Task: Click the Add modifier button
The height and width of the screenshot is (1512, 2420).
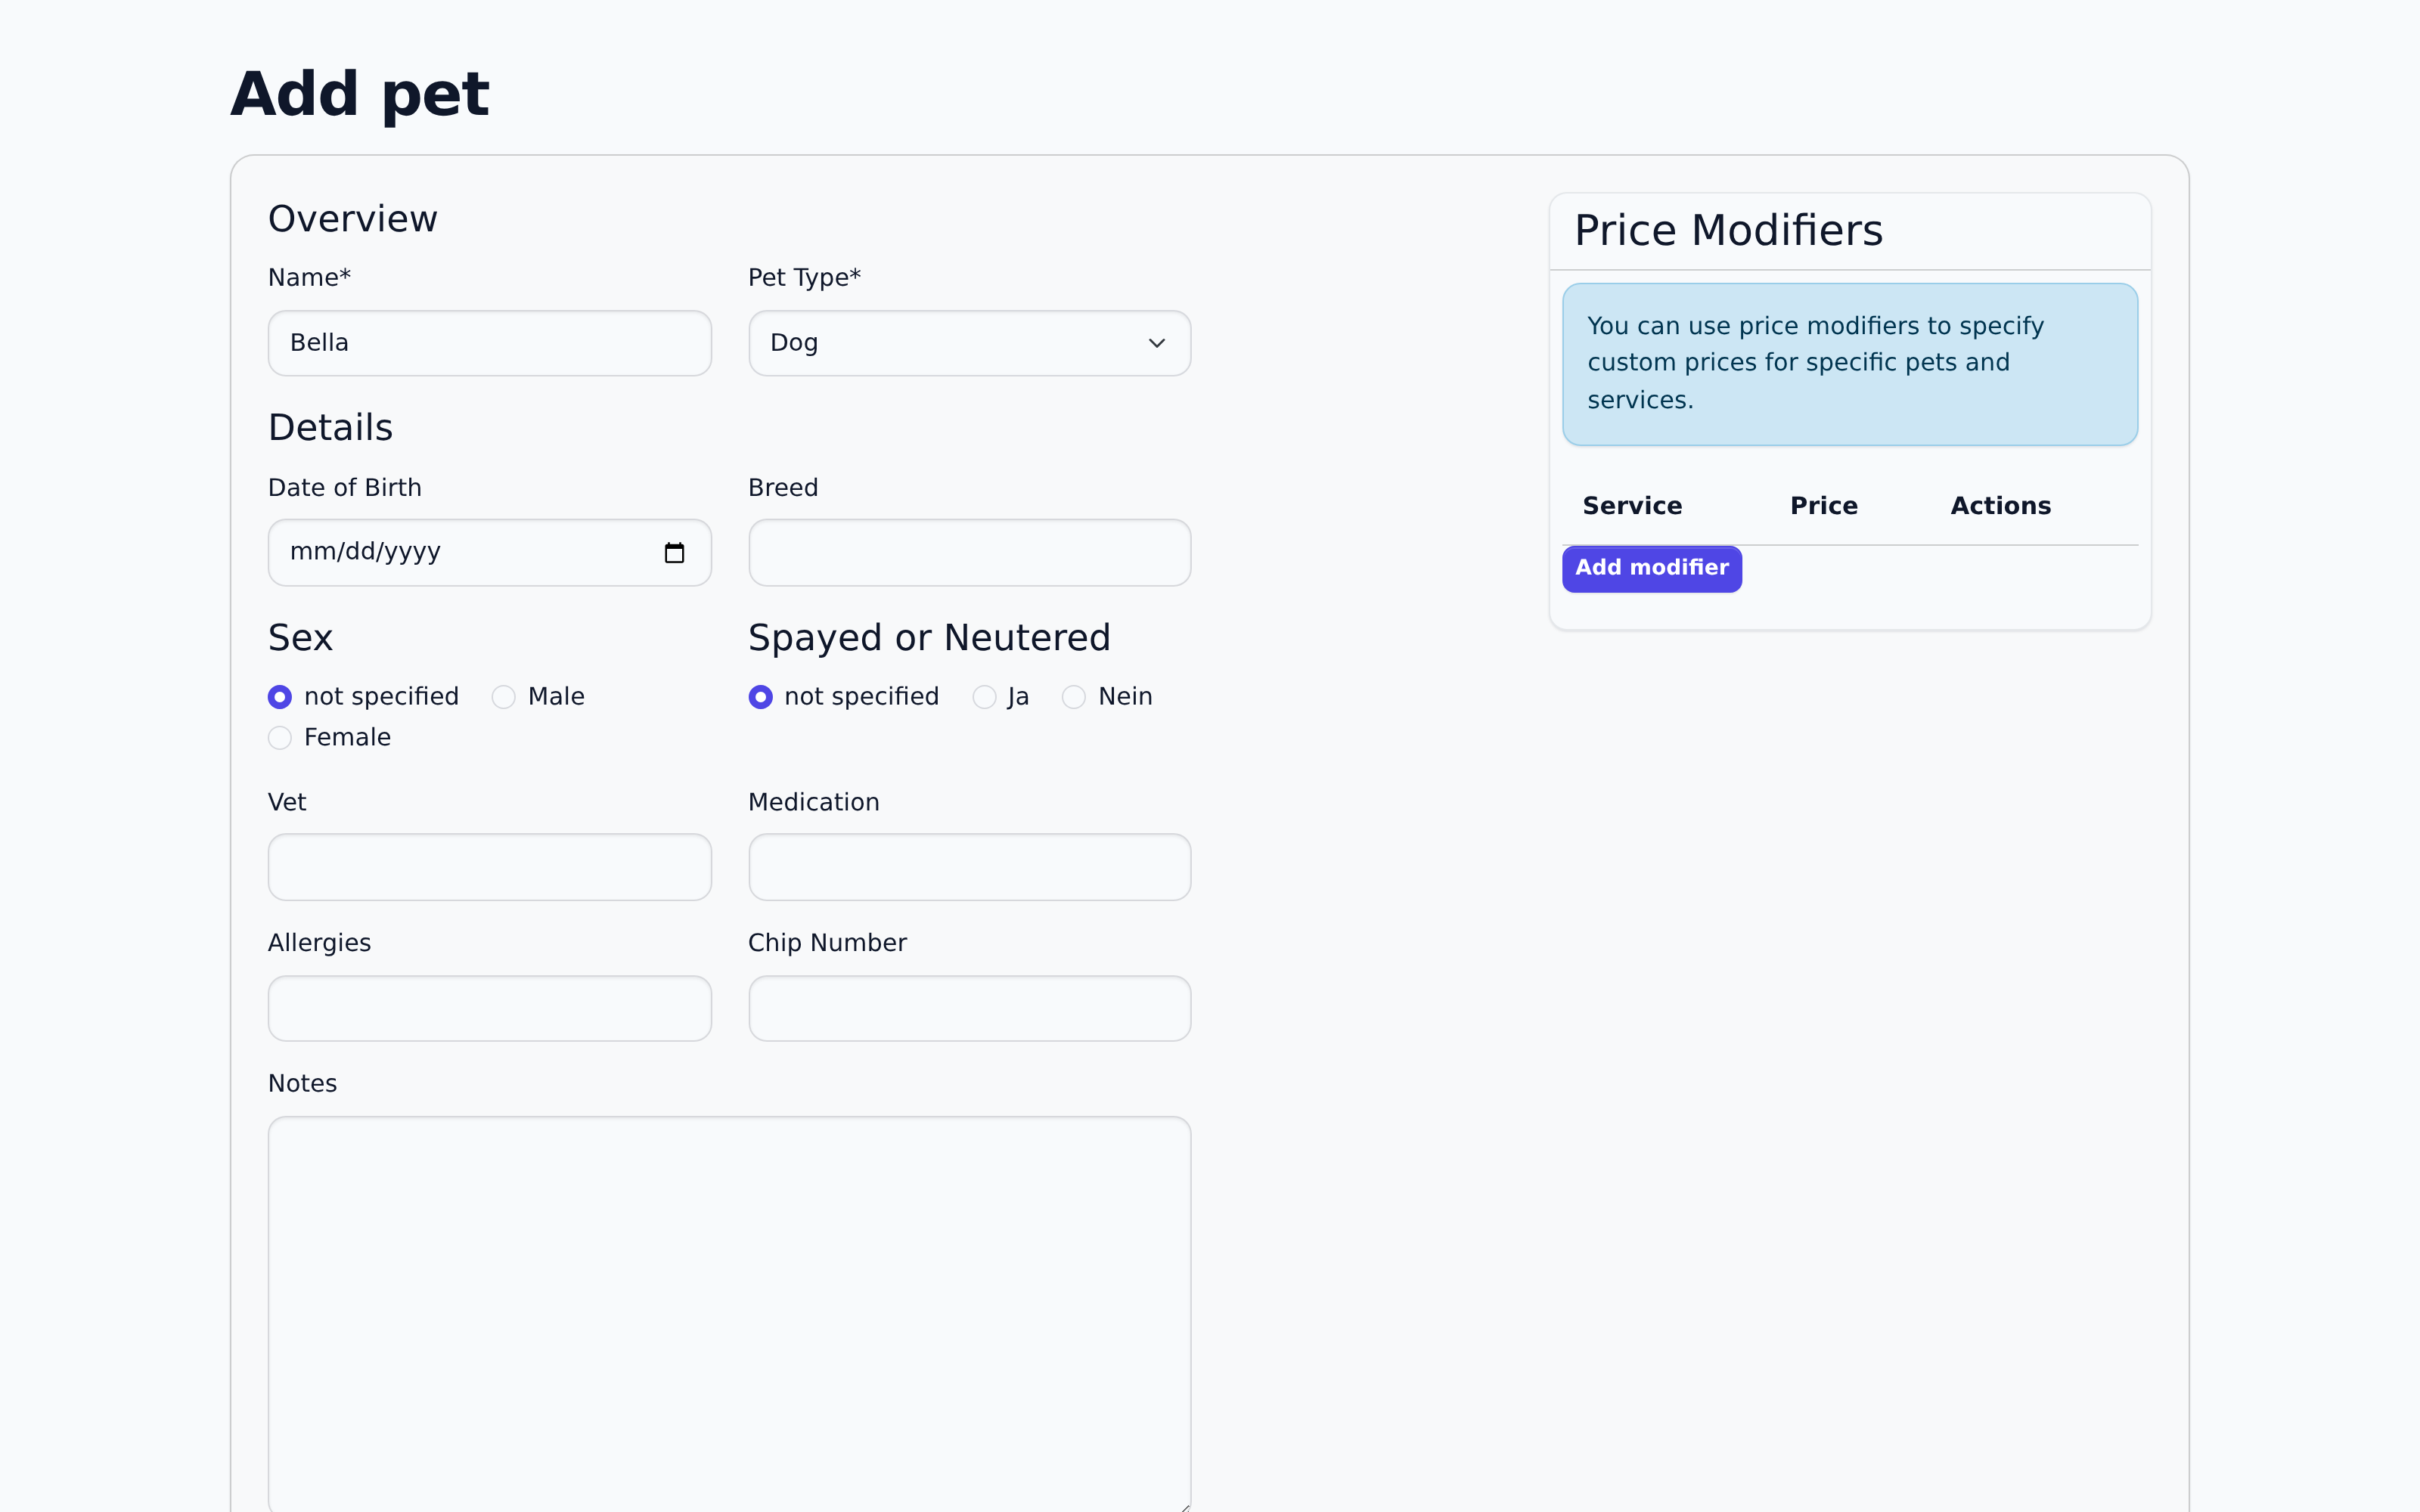Action: (1651, 568)
